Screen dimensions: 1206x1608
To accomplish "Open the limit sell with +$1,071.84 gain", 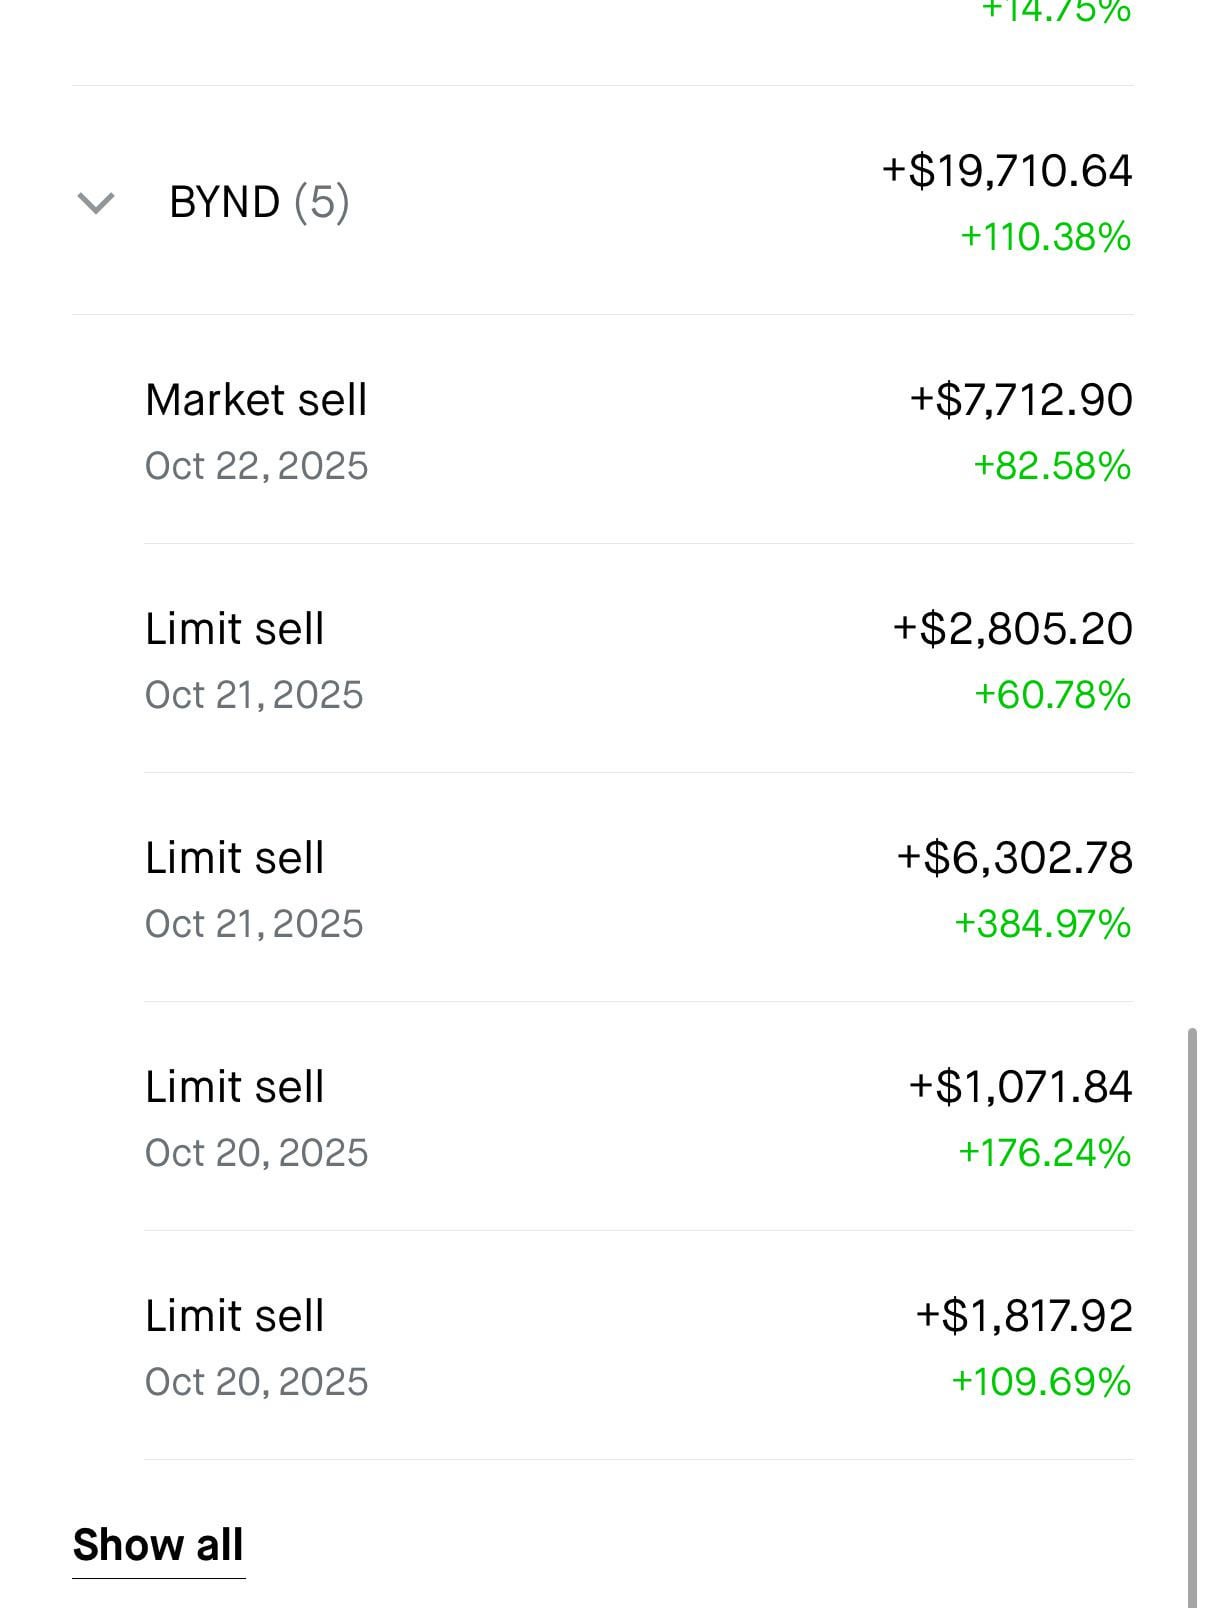I will [234, 1087].
